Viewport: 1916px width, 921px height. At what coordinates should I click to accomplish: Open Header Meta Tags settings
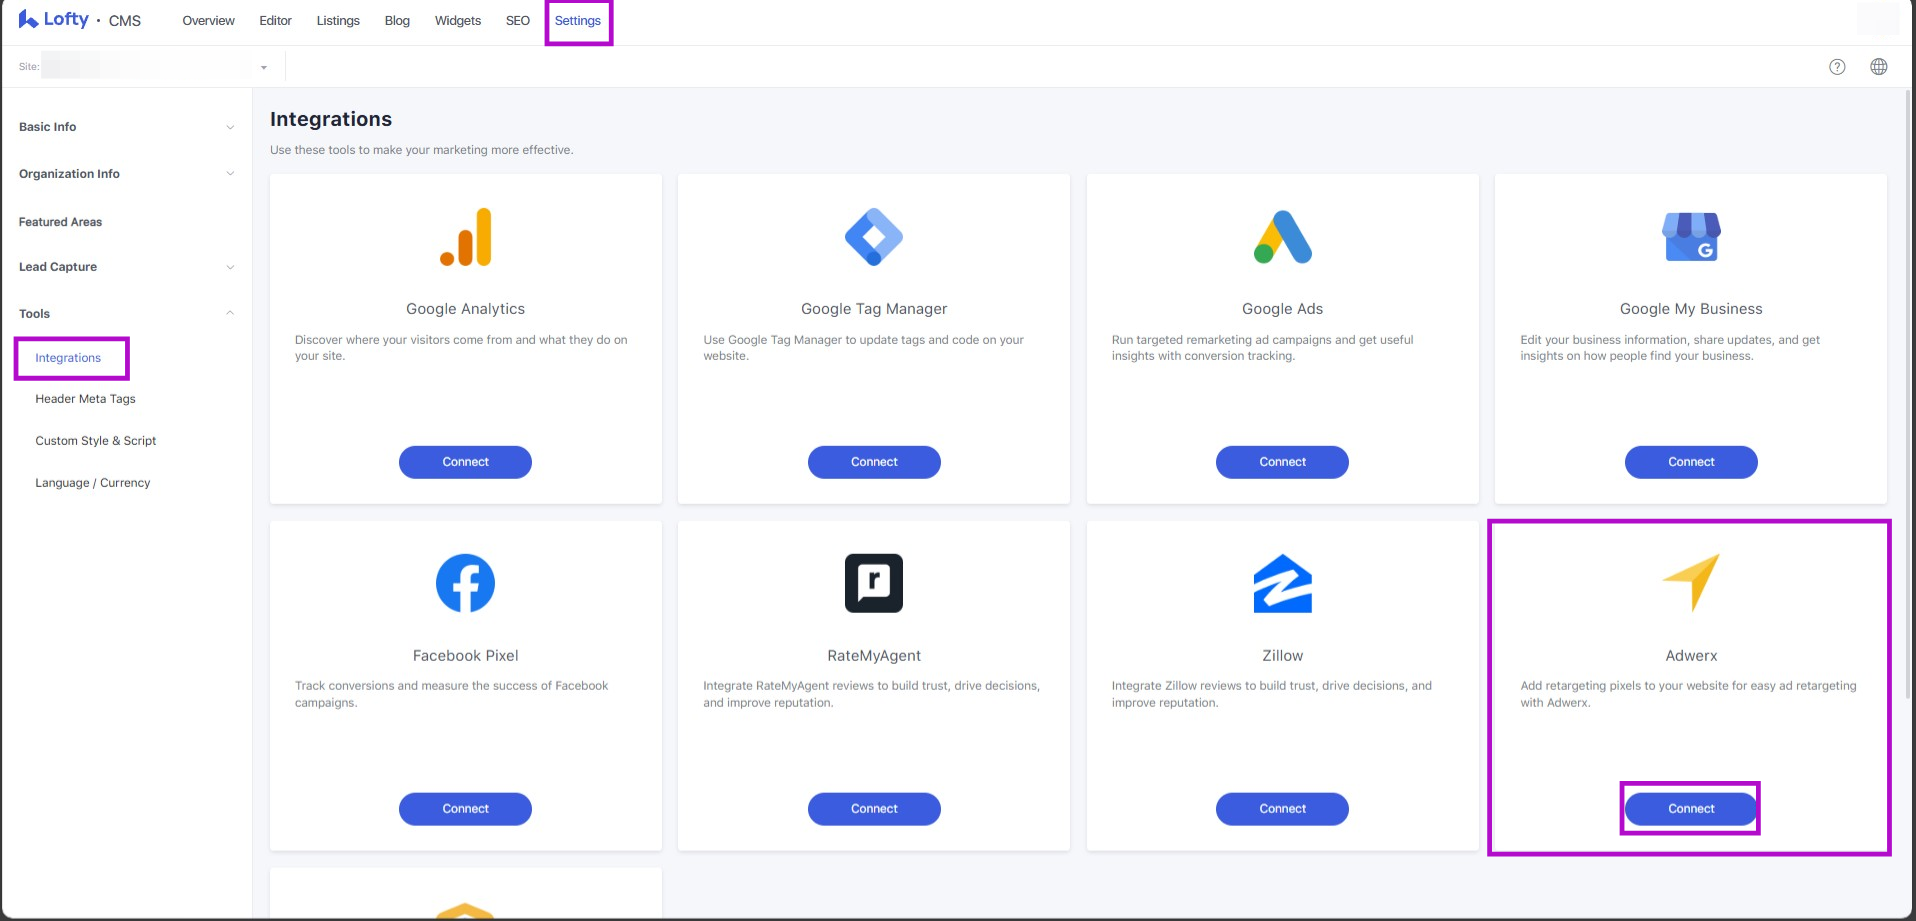[85, 399]
